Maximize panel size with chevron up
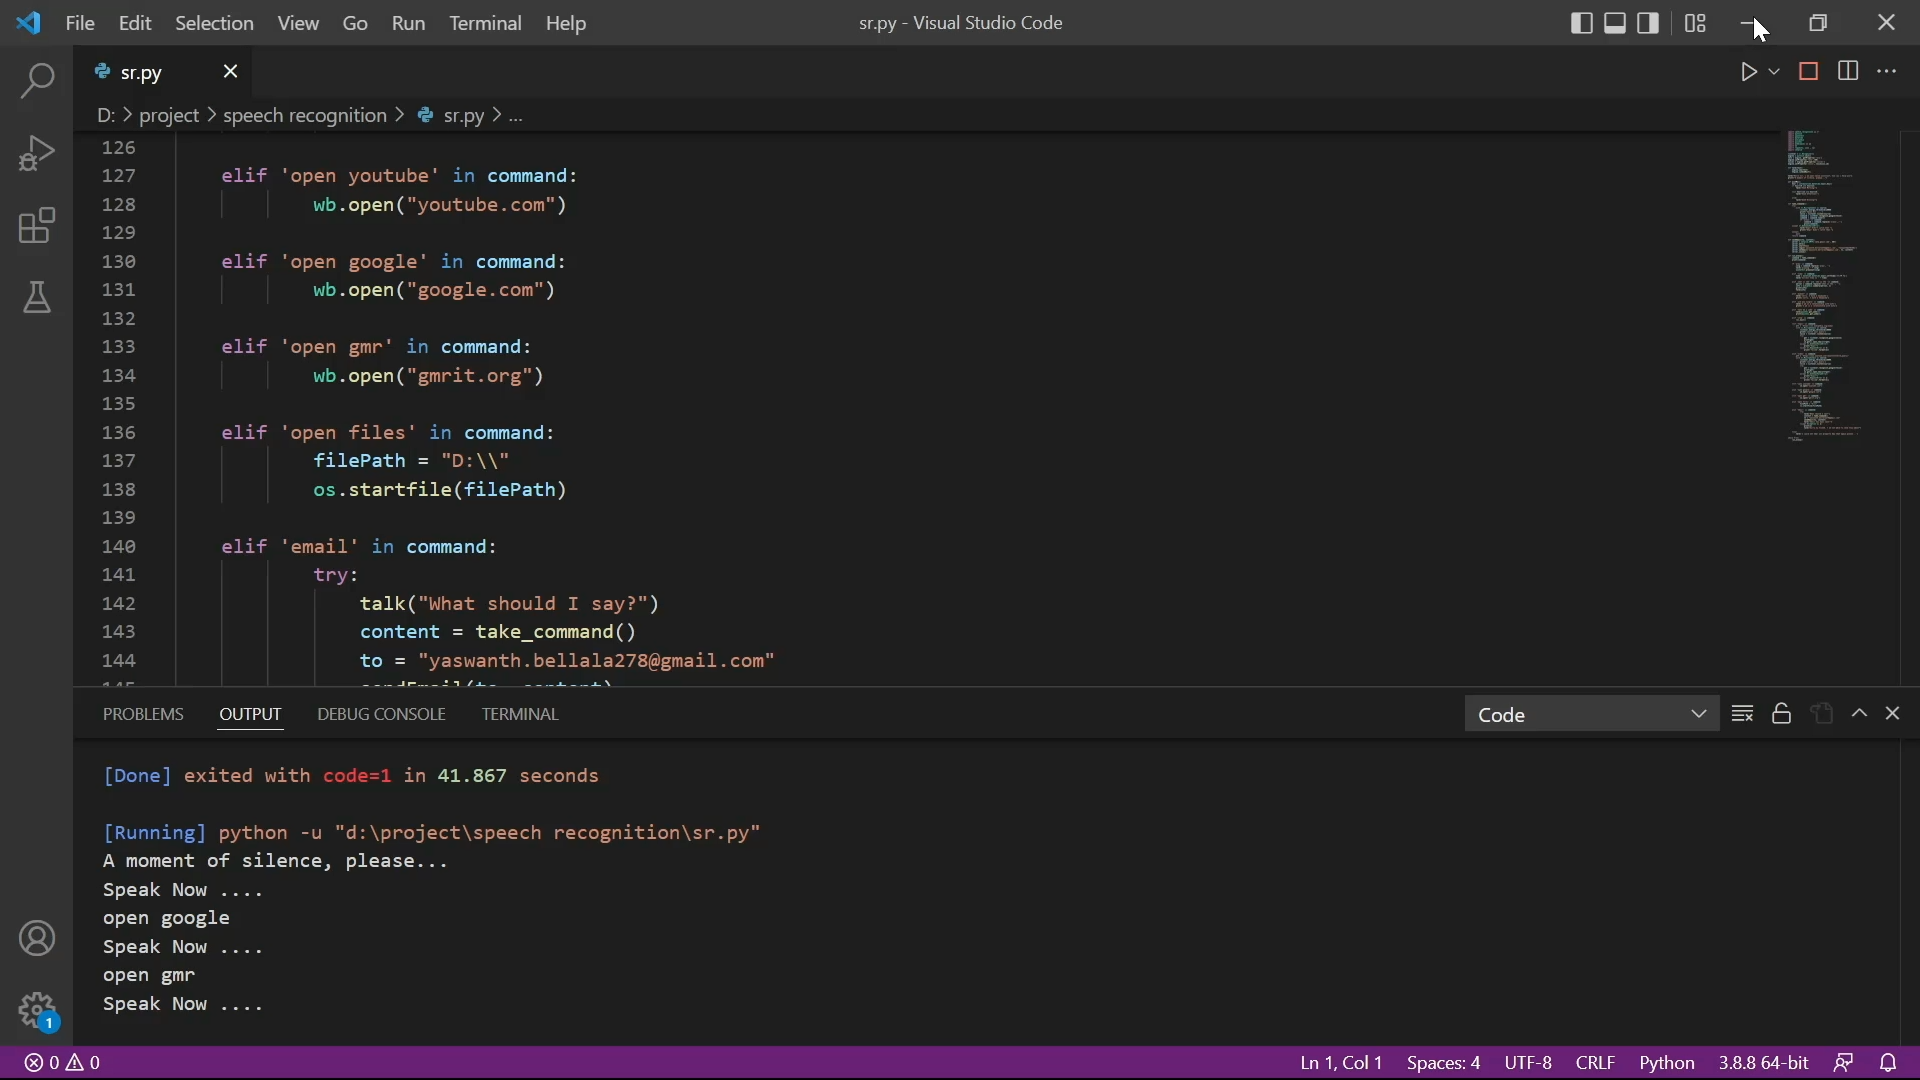The width and height of the screenshot is (1920, 1080). point(1860,714)
